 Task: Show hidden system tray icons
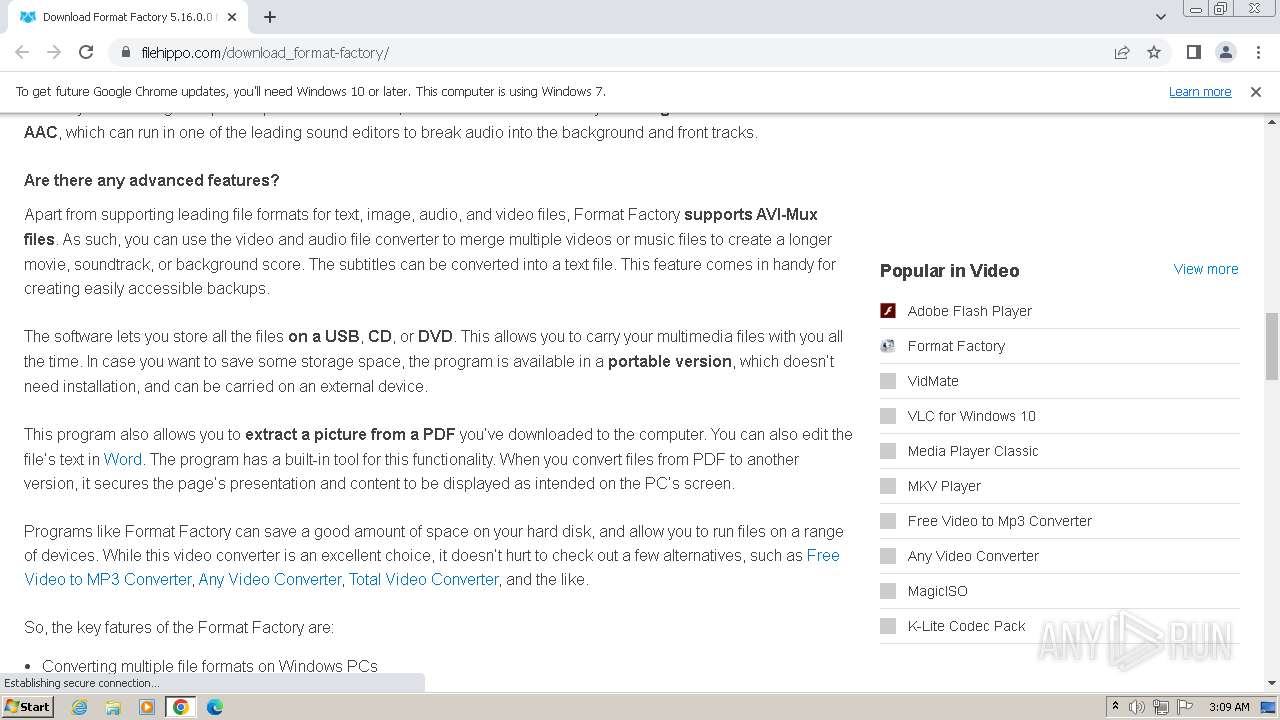click(1115, 707)
